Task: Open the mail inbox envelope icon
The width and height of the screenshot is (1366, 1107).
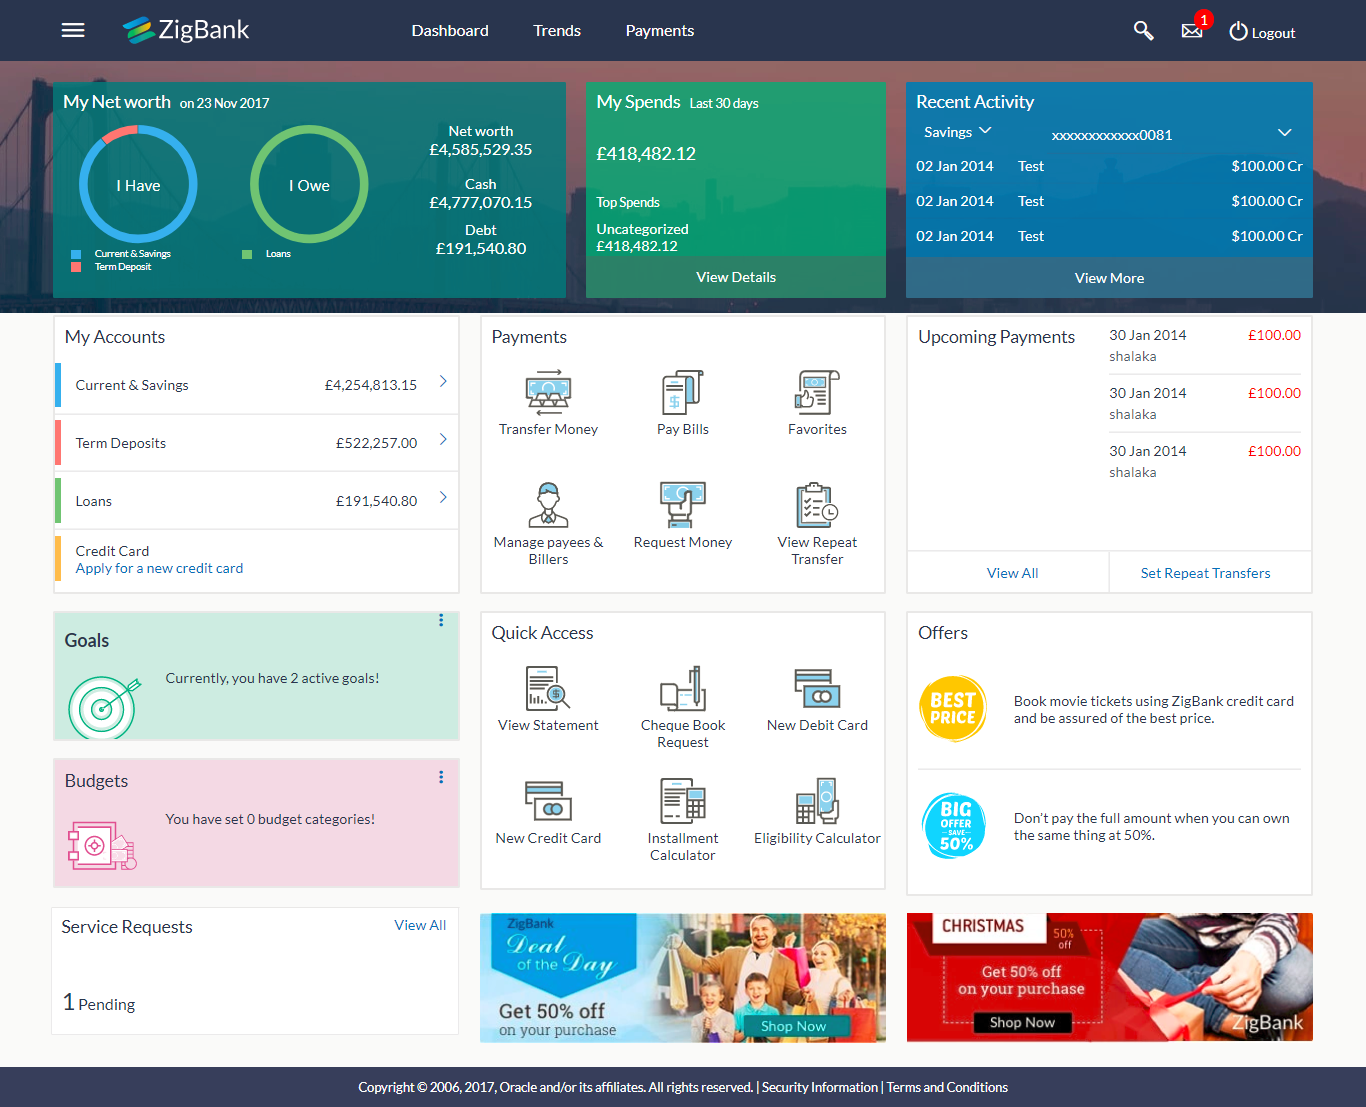Action: pyautogui.click(x=1192, y=31)
